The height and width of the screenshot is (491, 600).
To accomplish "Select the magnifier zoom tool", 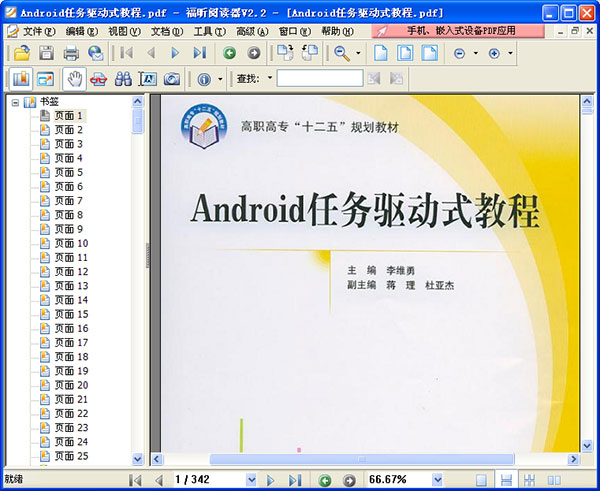I will coord(342,53).
